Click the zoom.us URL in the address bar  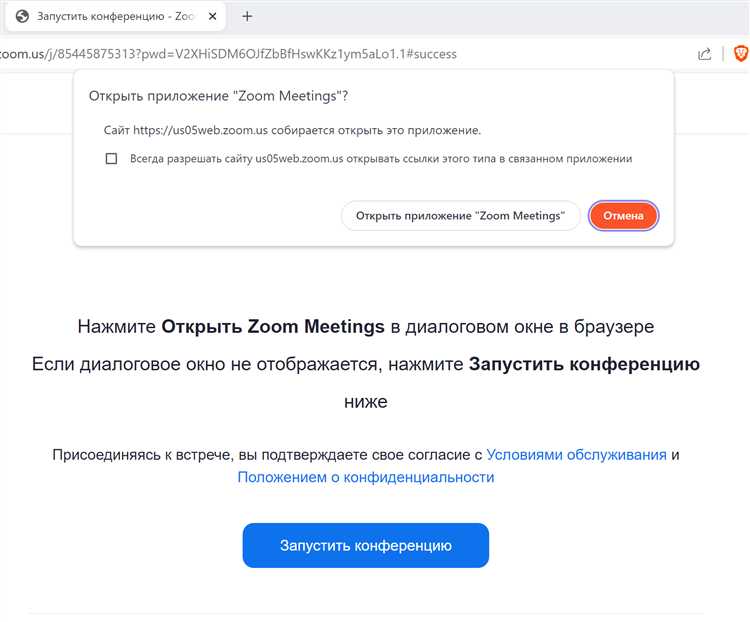coord(228,54)
